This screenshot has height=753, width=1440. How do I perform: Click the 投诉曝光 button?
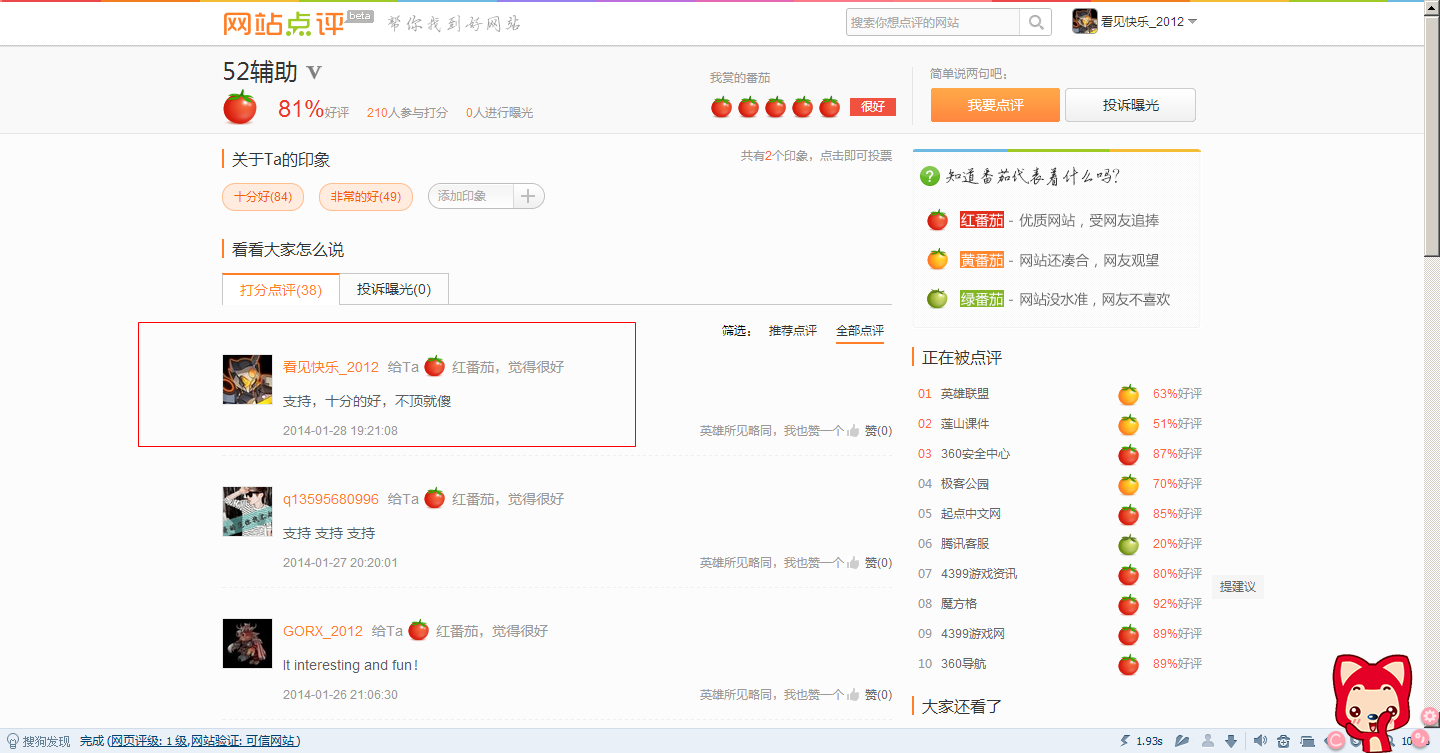pos(1130,105)
